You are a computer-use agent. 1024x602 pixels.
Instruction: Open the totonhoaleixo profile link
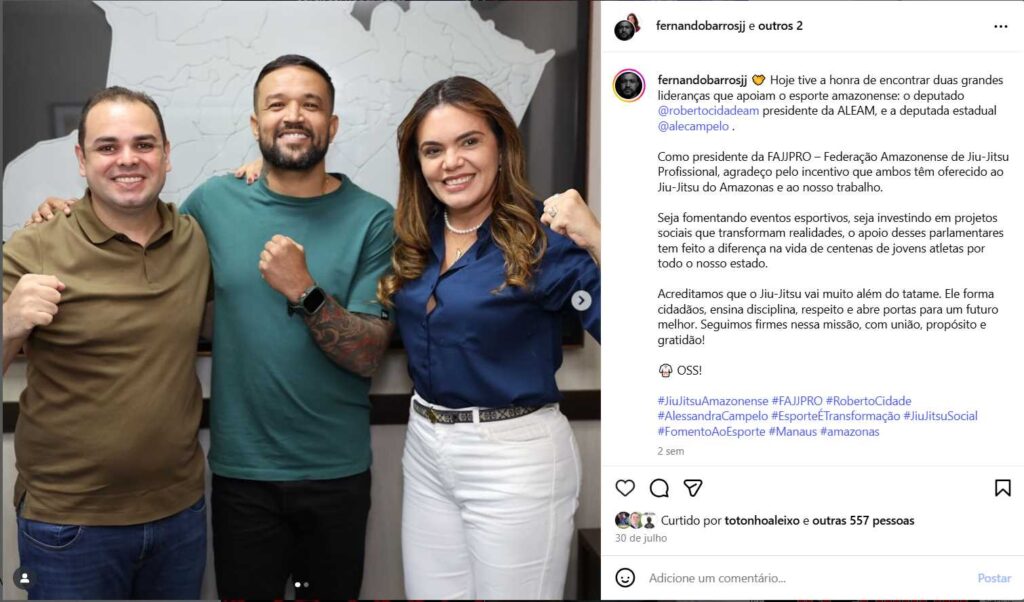click(x=761, y=520)
